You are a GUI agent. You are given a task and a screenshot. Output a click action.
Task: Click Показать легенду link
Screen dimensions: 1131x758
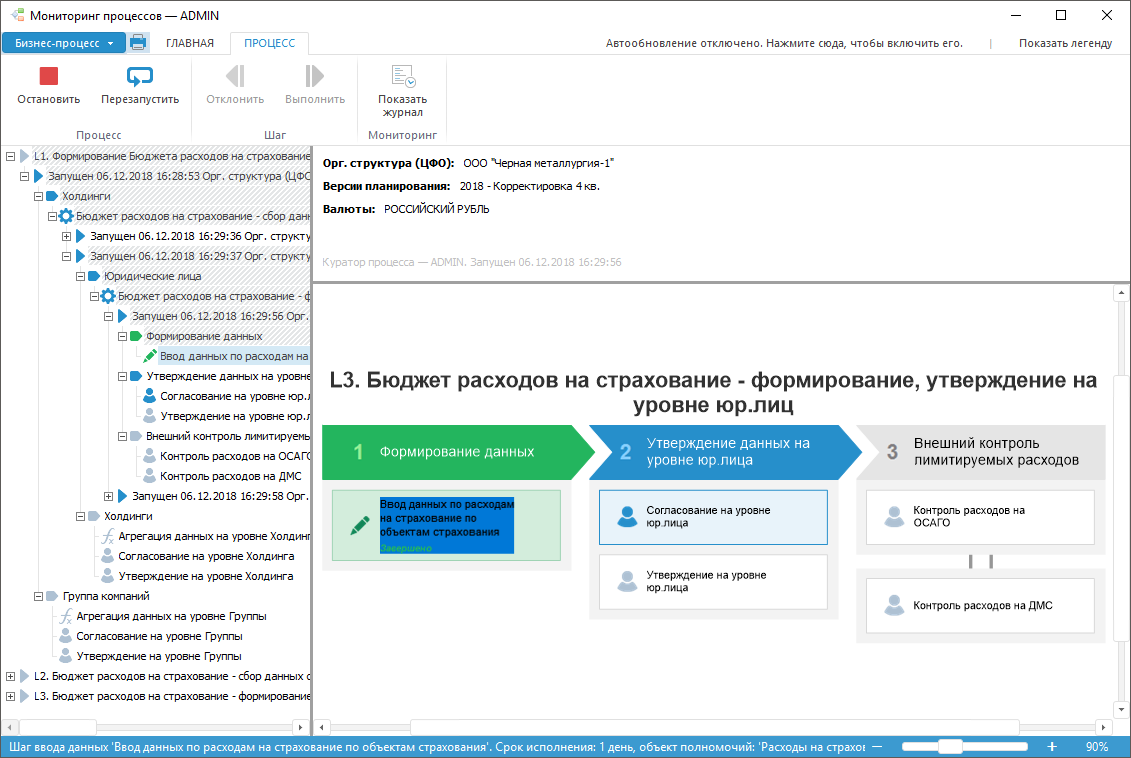(1065, 43)
